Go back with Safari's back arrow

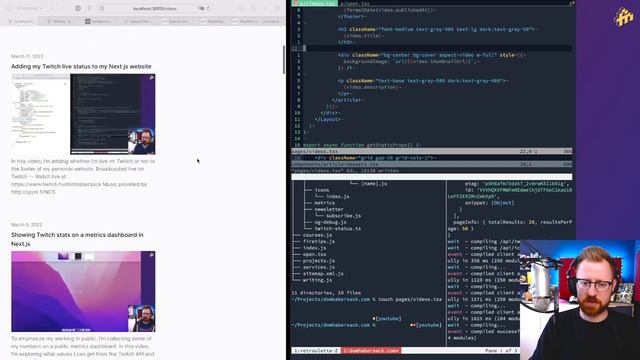coord(52,8)
